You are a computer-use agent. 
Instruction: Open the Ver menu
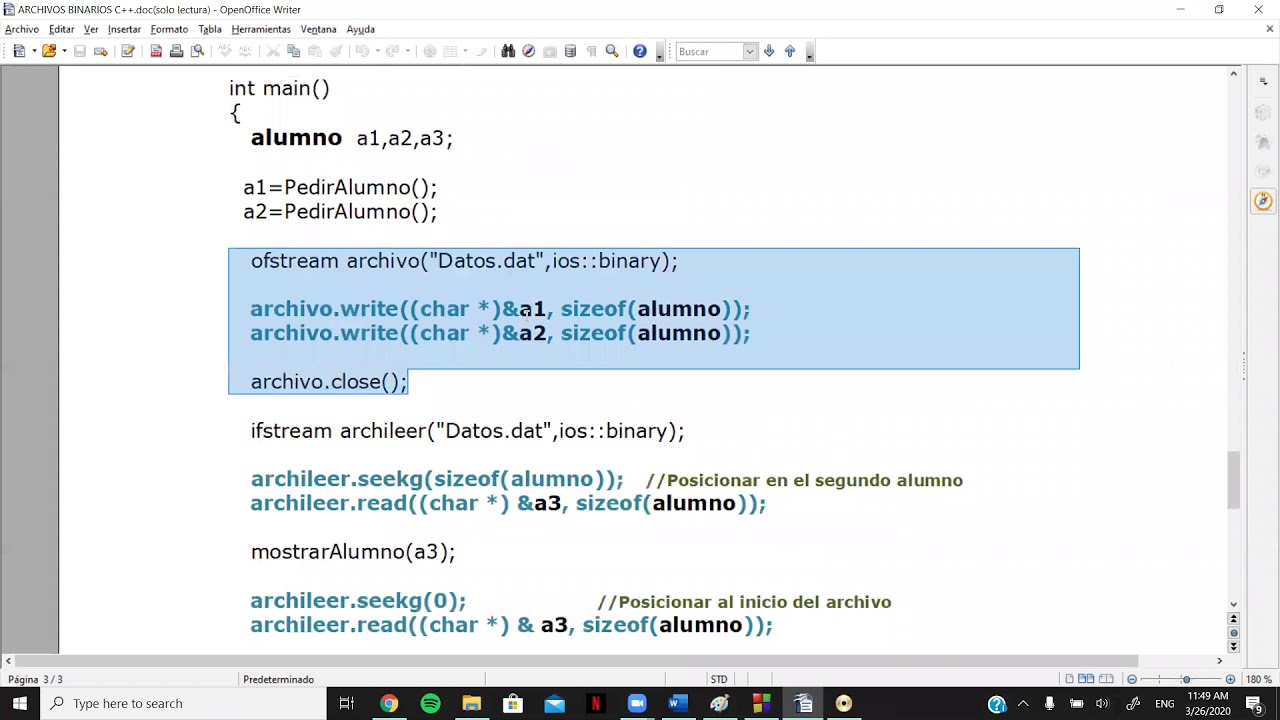click(91, 29)
